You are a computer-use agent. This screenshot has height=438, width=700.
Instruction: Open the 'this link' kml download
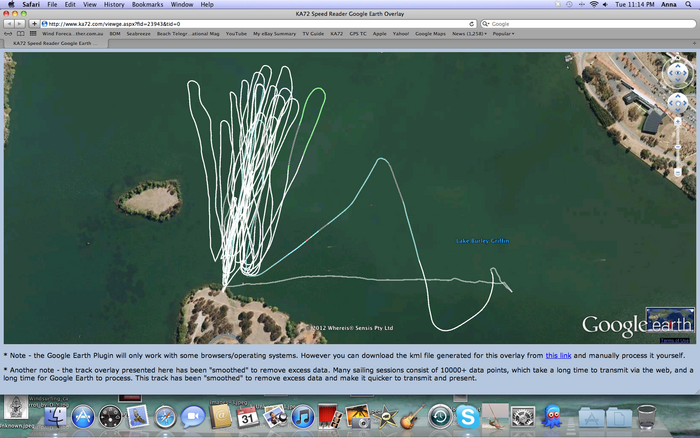[x=558, y=355]
